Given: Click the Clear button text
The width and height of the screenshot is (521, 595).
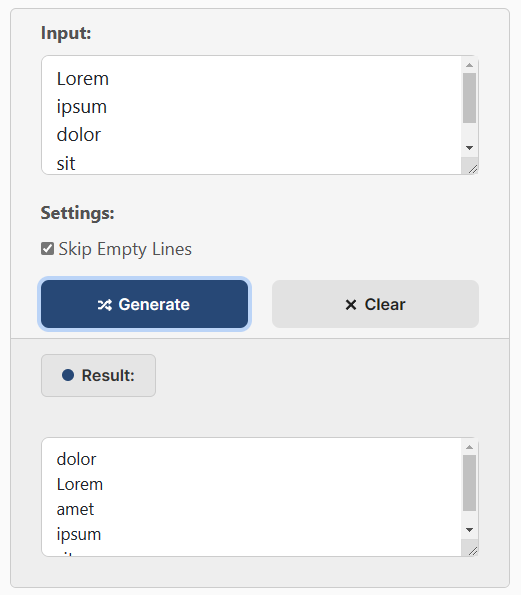Looking at the screenshot, I should point(385,304).
